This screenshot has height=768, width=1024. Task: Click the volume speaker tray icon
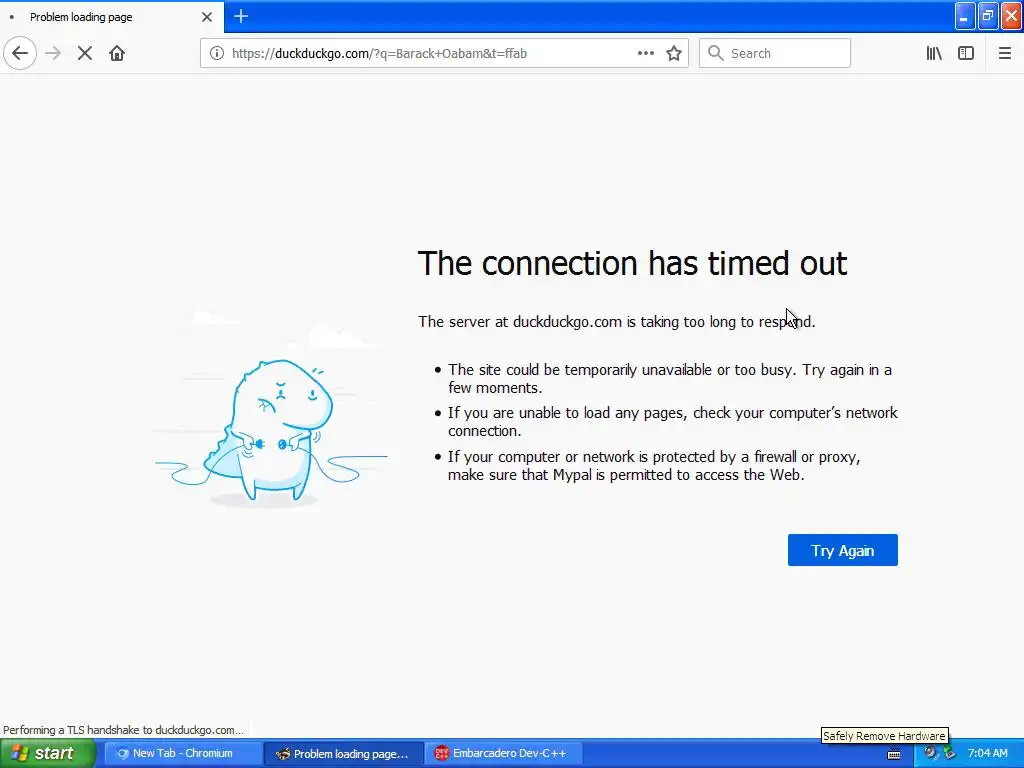(x=930, y=753)
